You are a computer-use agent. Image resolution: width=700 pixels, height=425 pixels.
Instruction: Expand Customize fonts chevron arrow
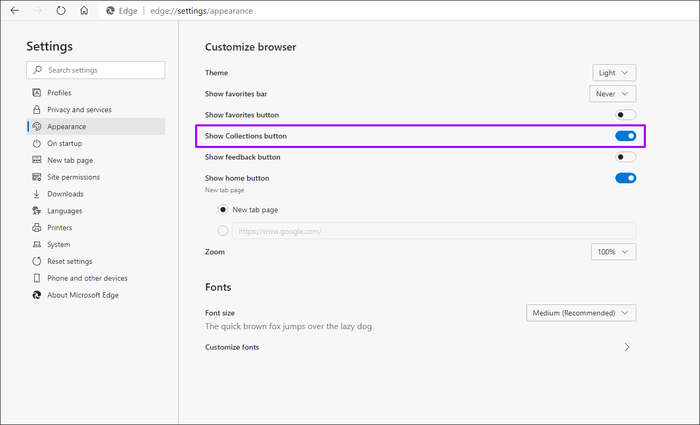tap(627, 347)
